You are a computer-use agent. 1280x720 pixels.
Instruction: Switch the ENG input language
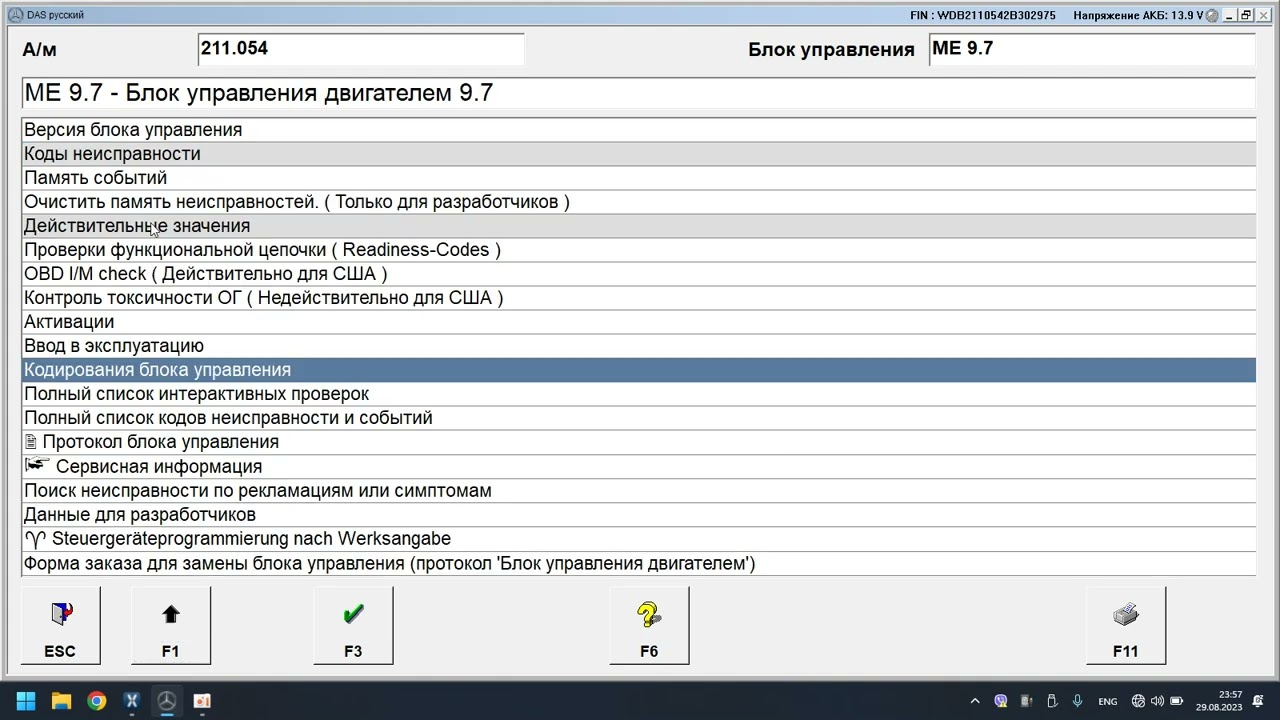1108,701
